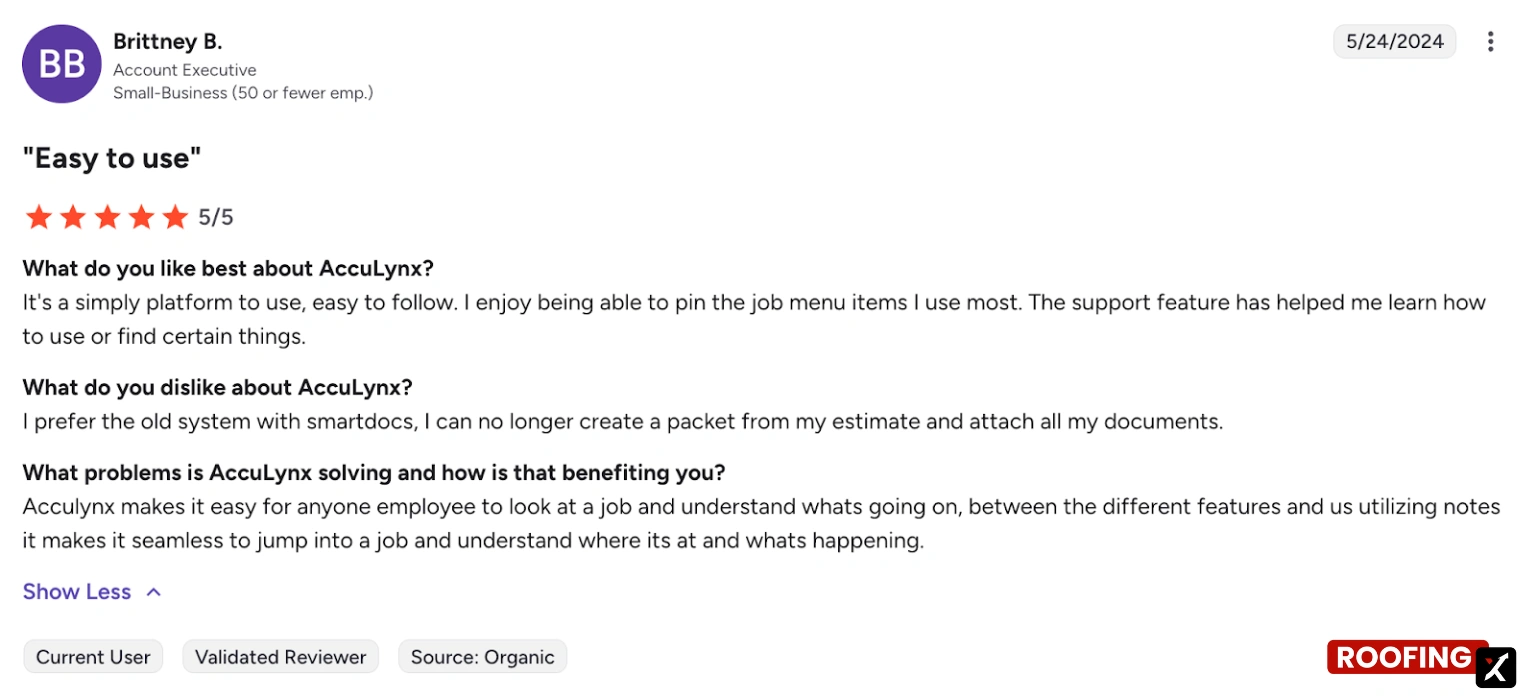
Task: Toggle the Validated Reviewer badge
Action: pyautogui.click(x=280, y=656)
